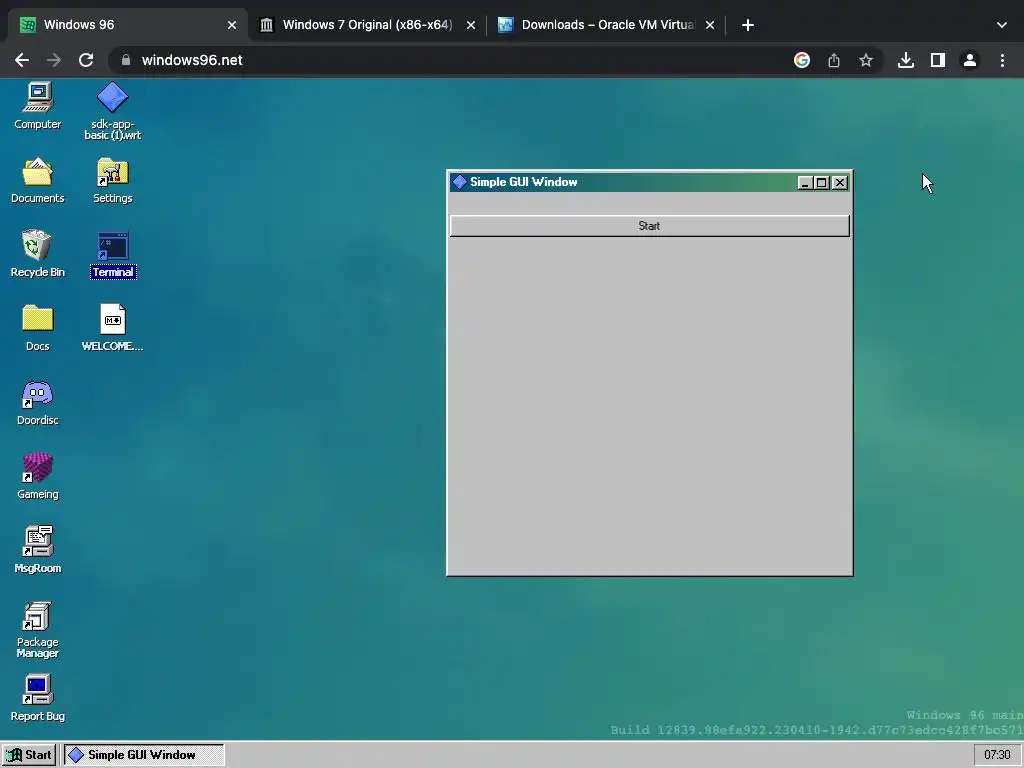Switch to the Downloads Oracle VM VirtualBox tab
The height and width of the screenshot is (768, 1024).
[x=607, y=25]
